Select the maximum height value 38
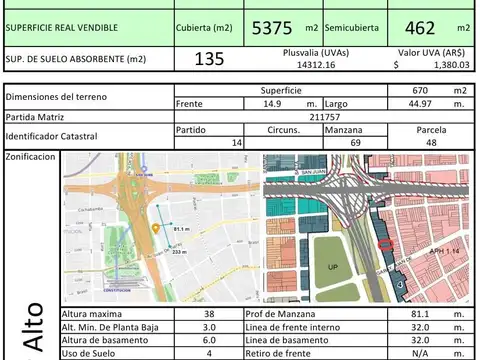This screenshot has width=480, height=360. coord(209,314)
